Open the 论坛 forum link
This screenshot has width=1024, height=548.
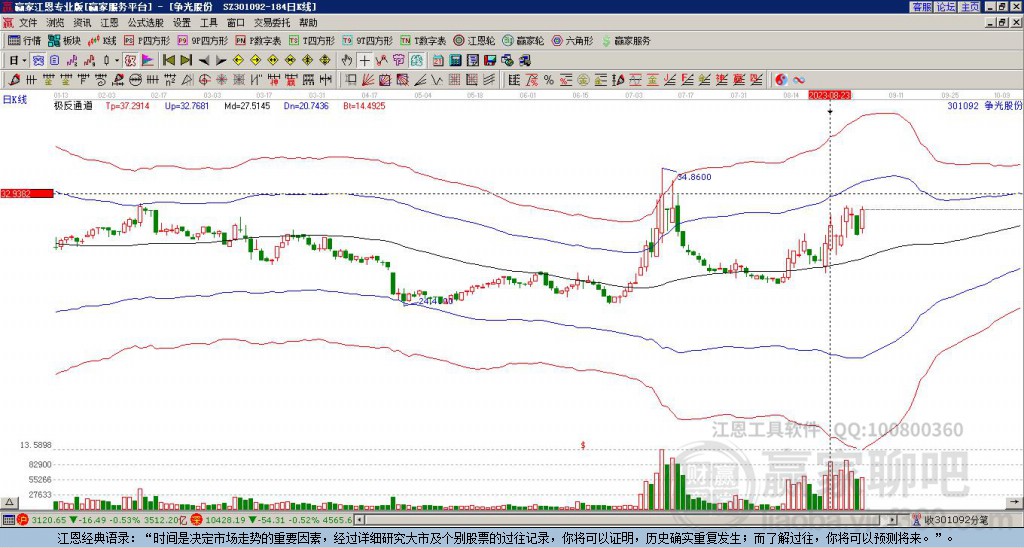click(x=945, y=7)
